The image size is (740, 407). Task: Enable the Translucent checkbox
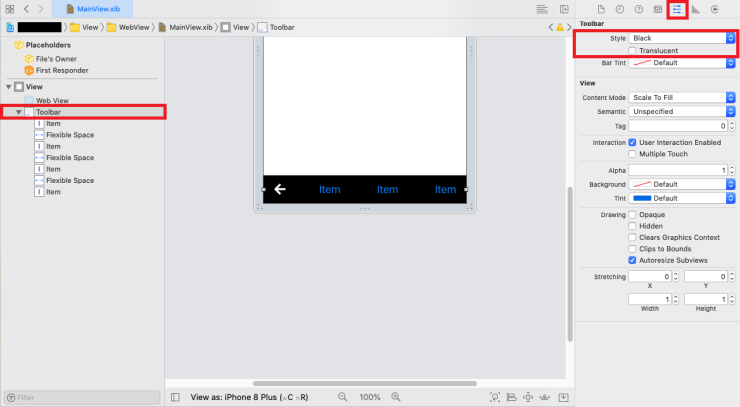point(632,50)
